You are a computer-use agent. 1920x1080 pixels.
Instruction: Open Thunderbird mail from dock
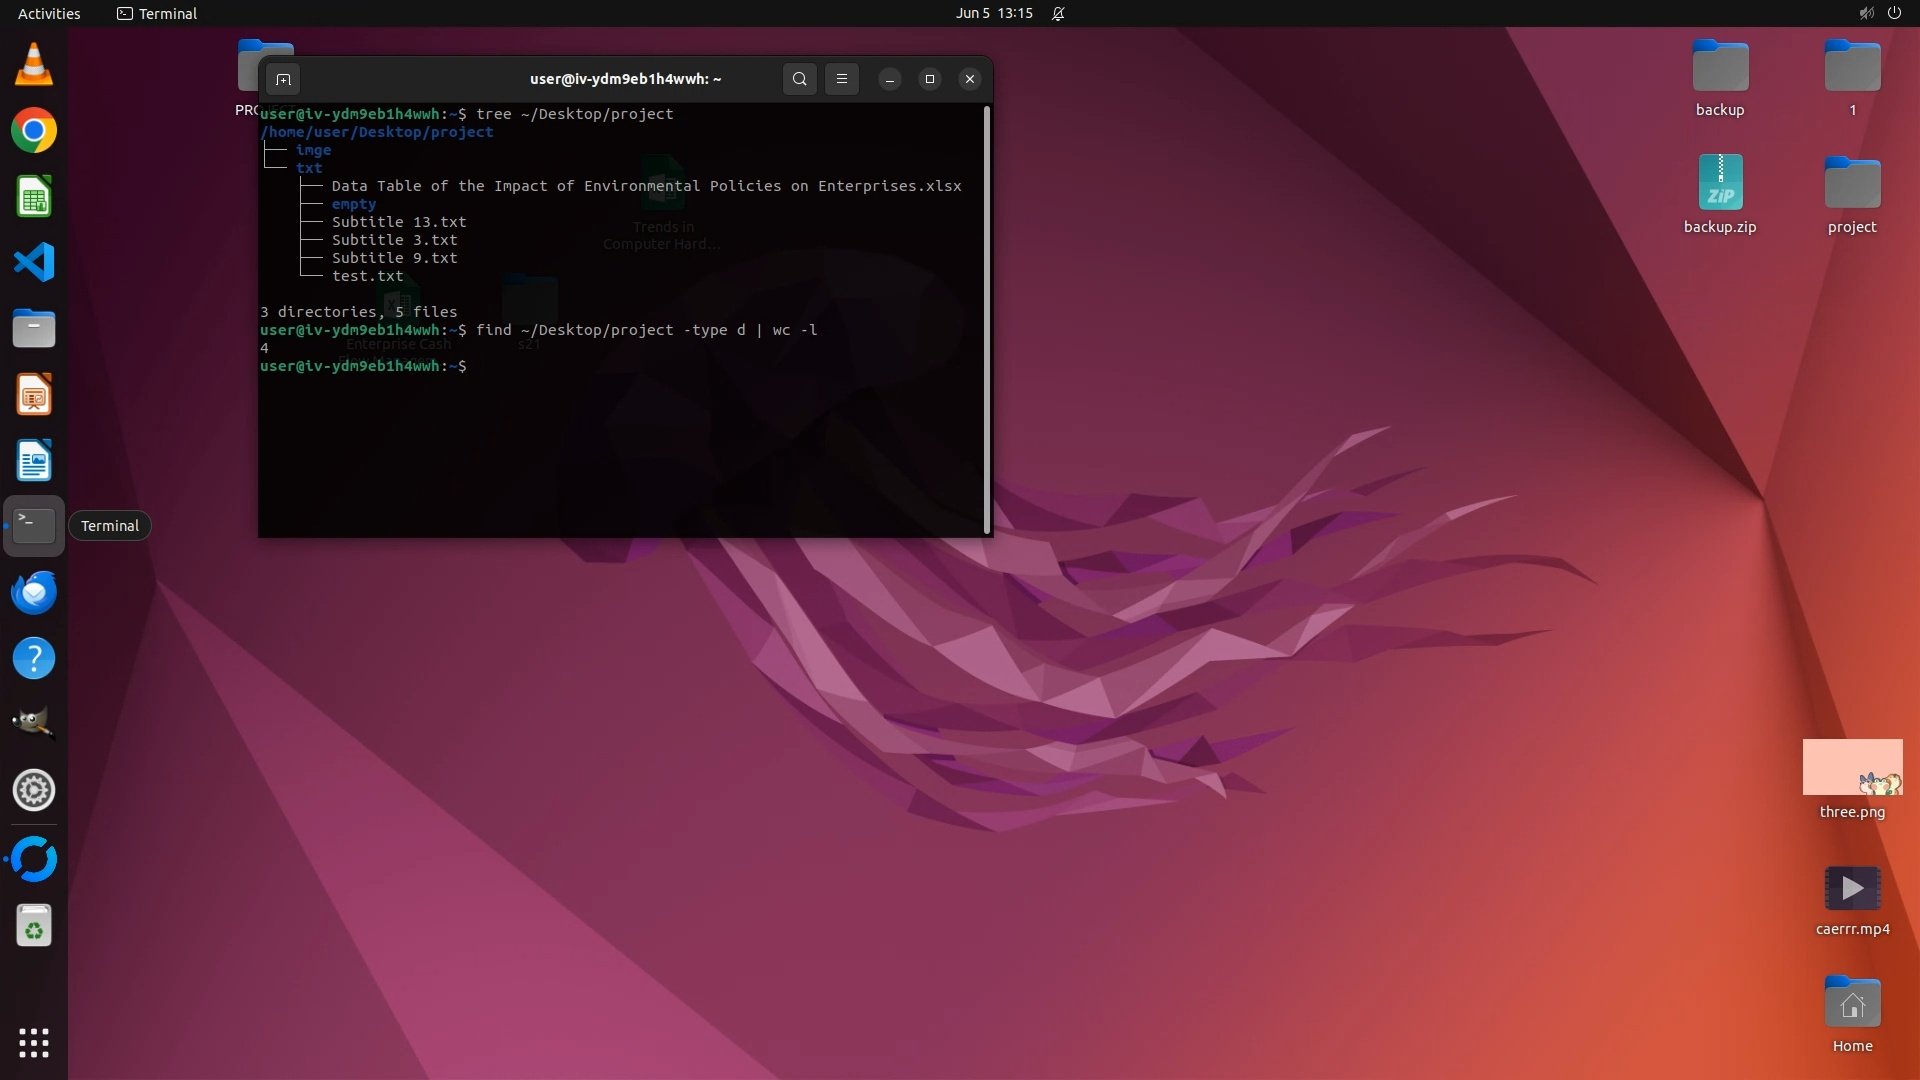click(34, 593)
